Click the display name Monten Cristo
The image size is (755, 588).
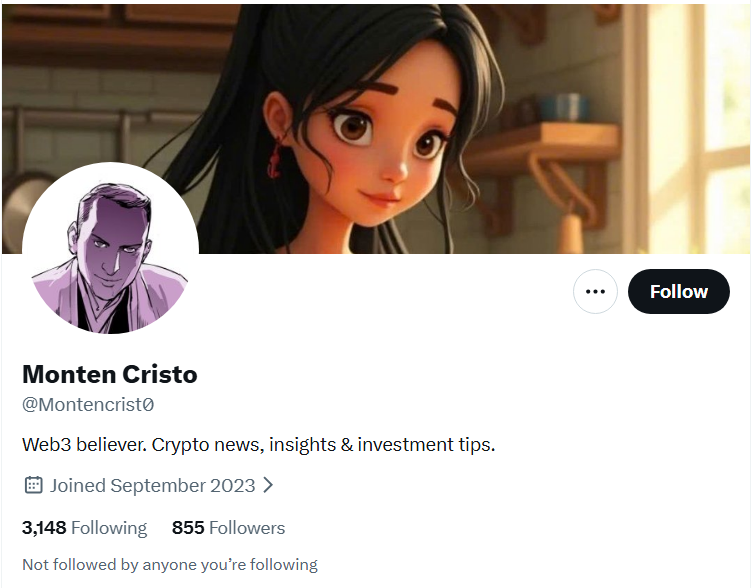110,374
